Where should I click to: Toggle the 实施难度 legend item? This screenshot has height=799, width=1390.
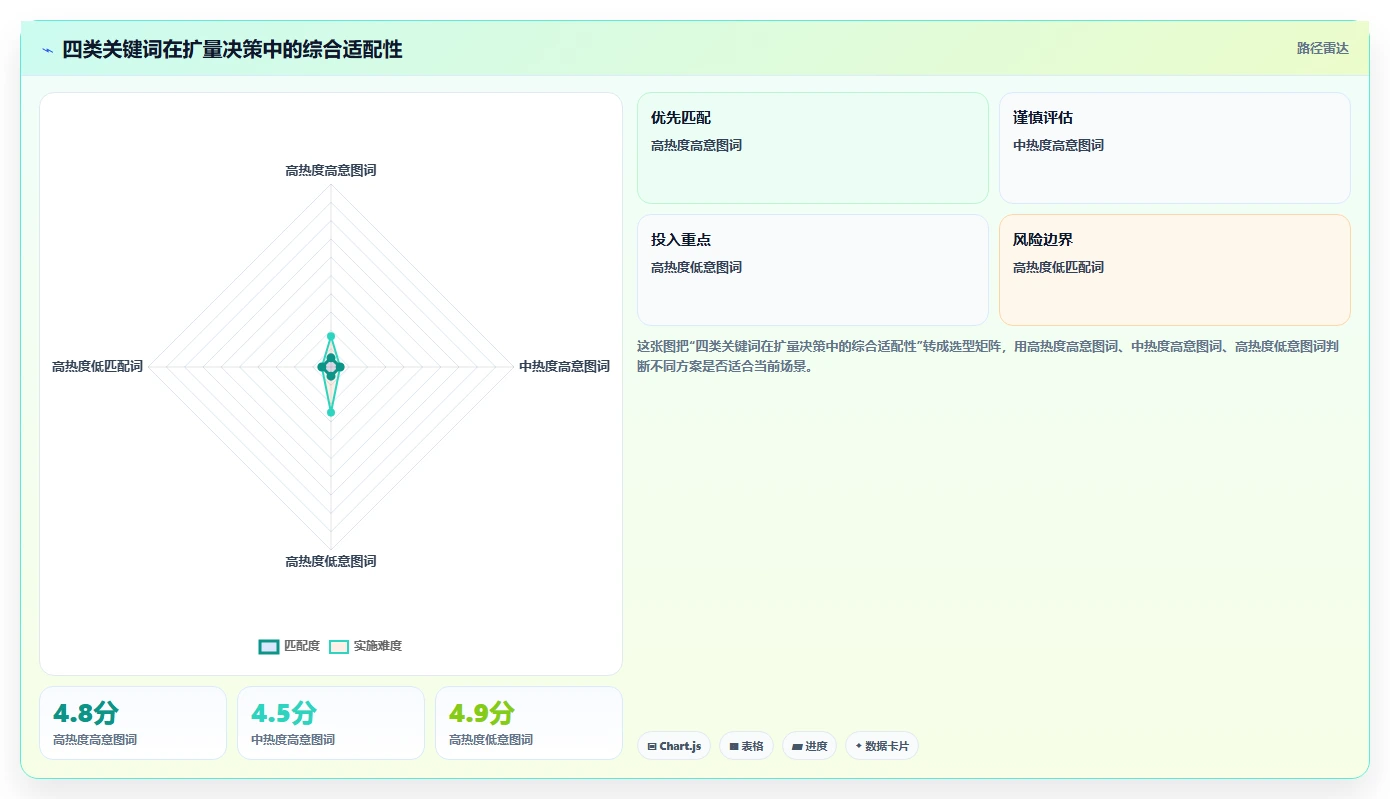click(366, 646)
